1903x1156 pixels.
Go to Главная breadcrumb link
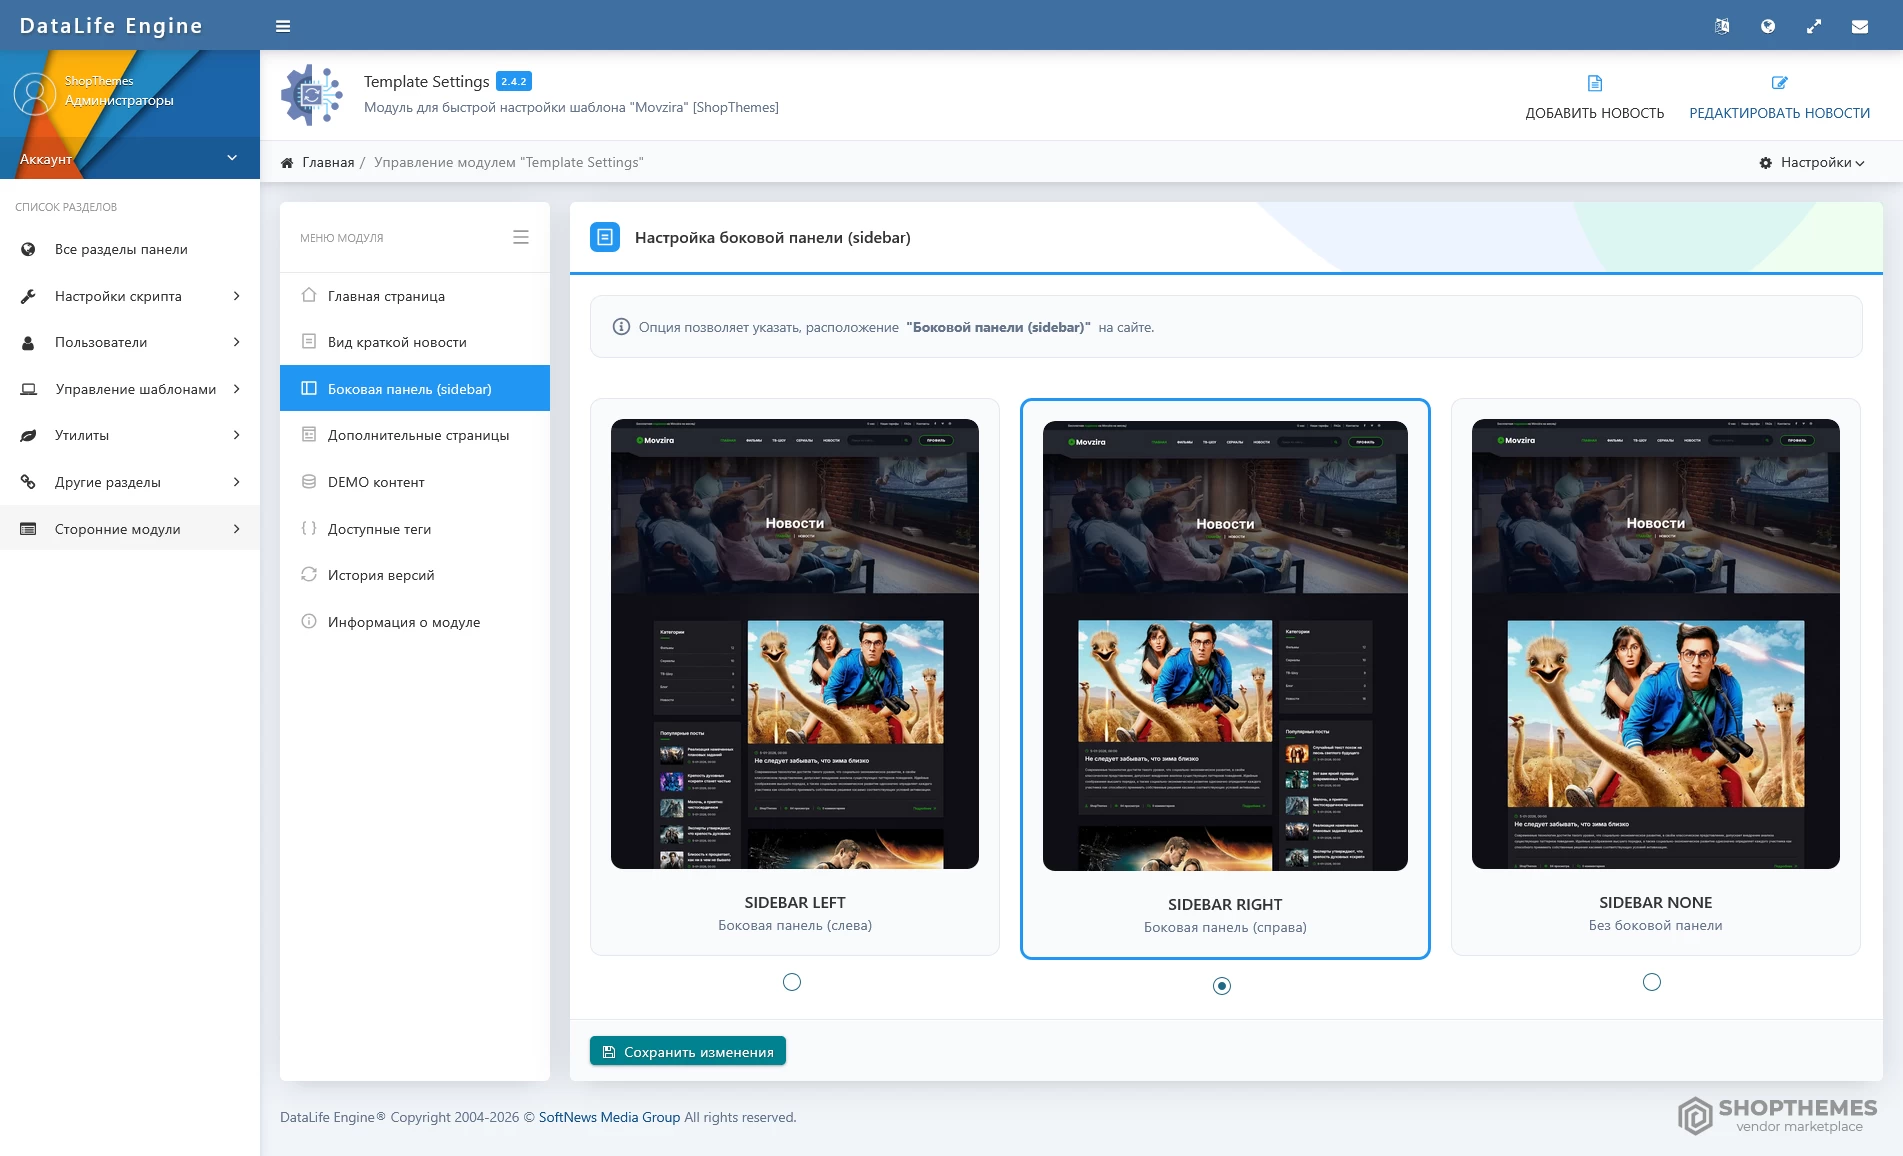[x=328, y=162]
